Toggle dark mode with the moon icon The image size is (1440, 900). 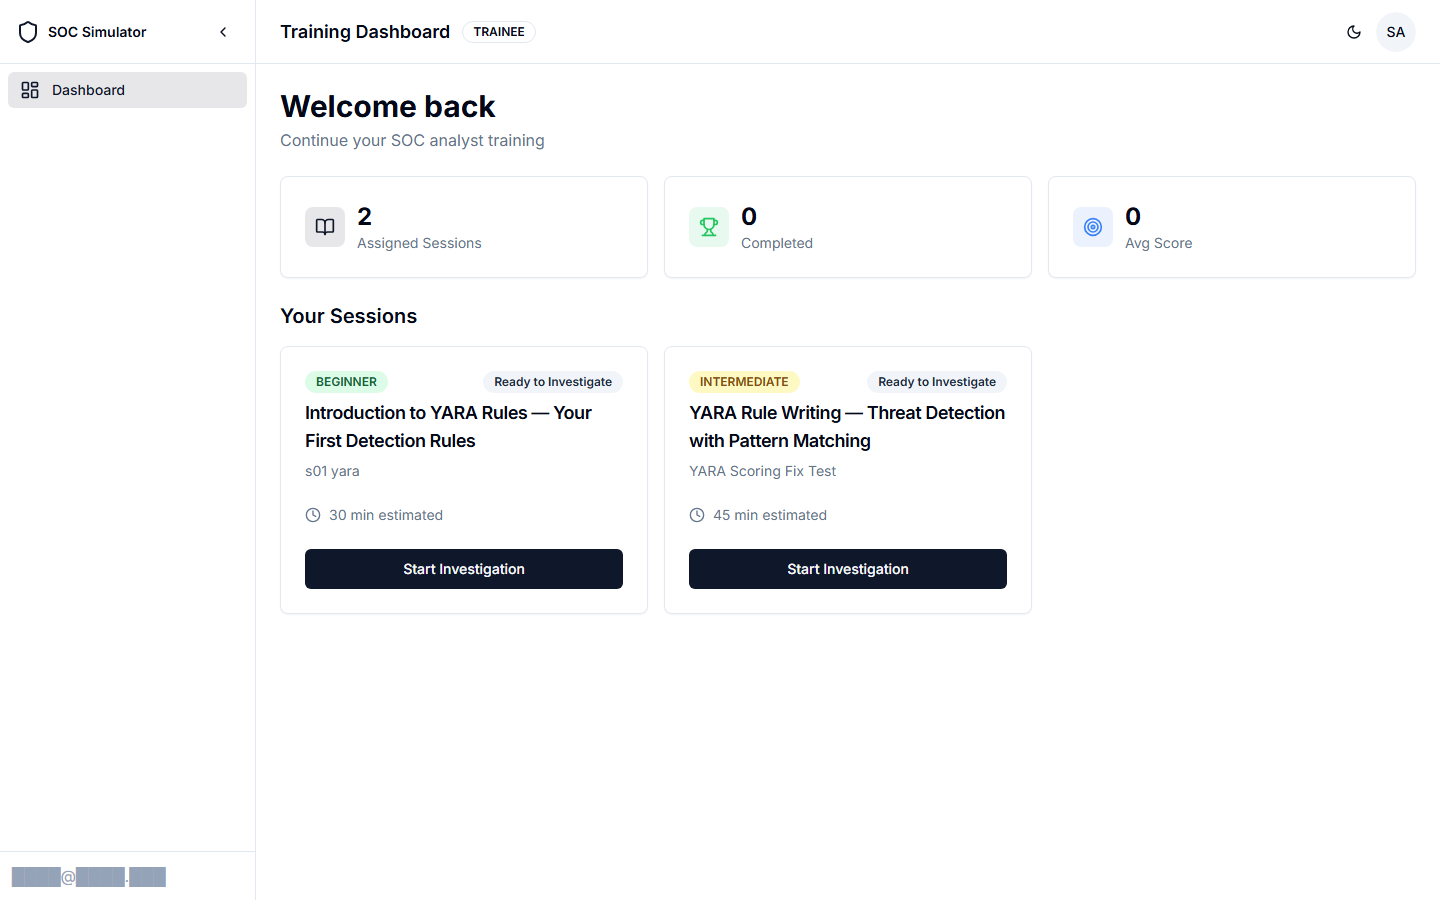coord(1354,31)
